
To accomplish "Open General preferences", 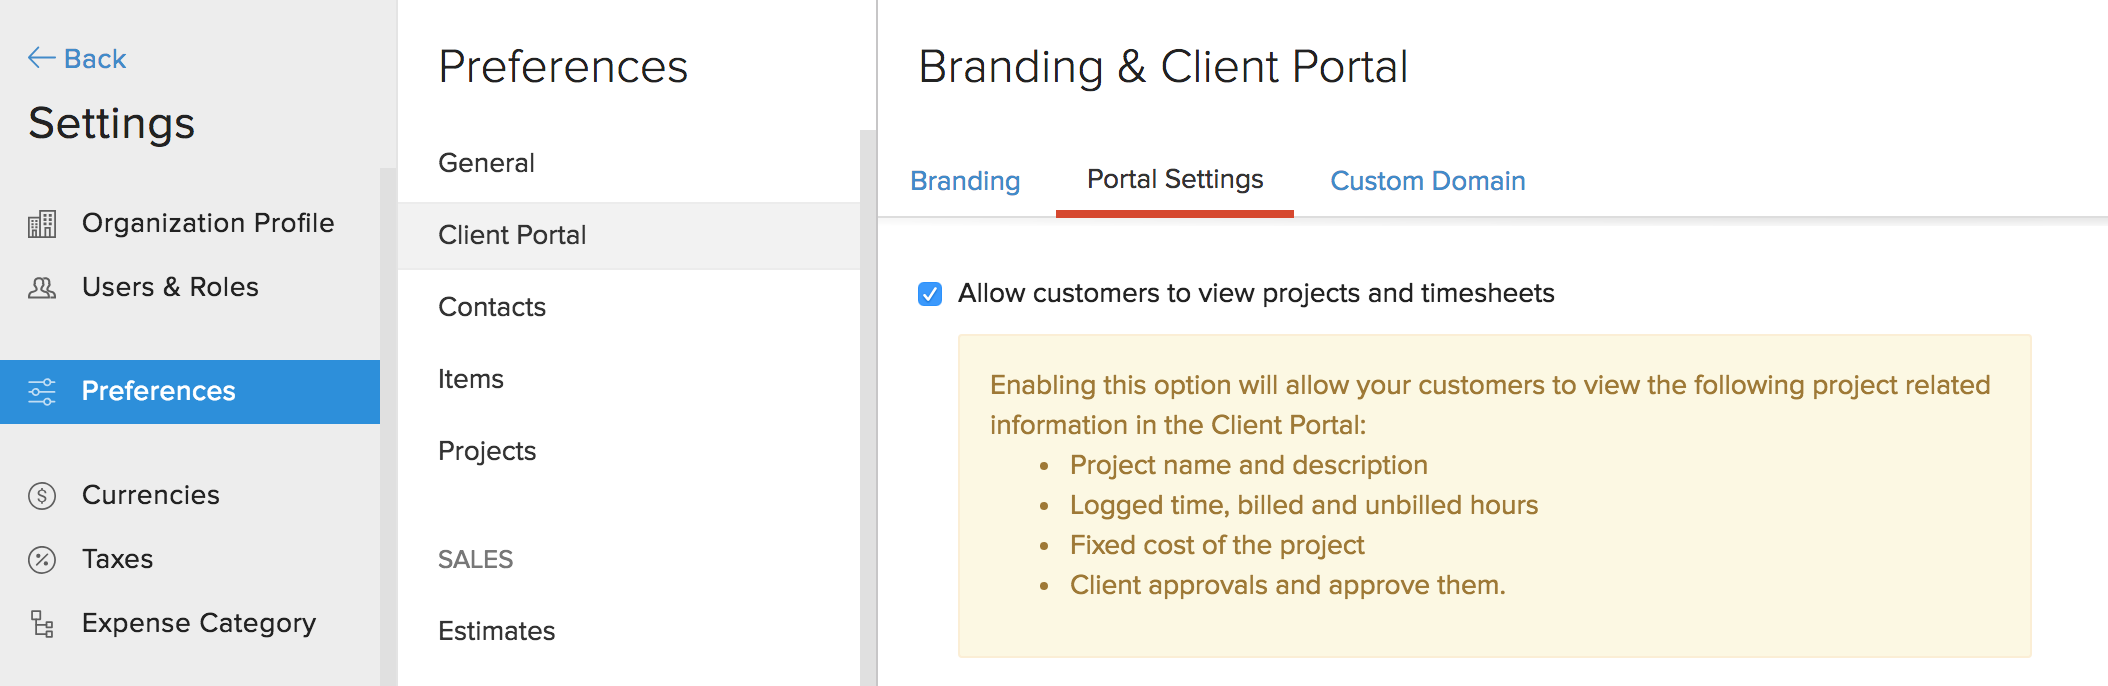I will pos(486,163).
